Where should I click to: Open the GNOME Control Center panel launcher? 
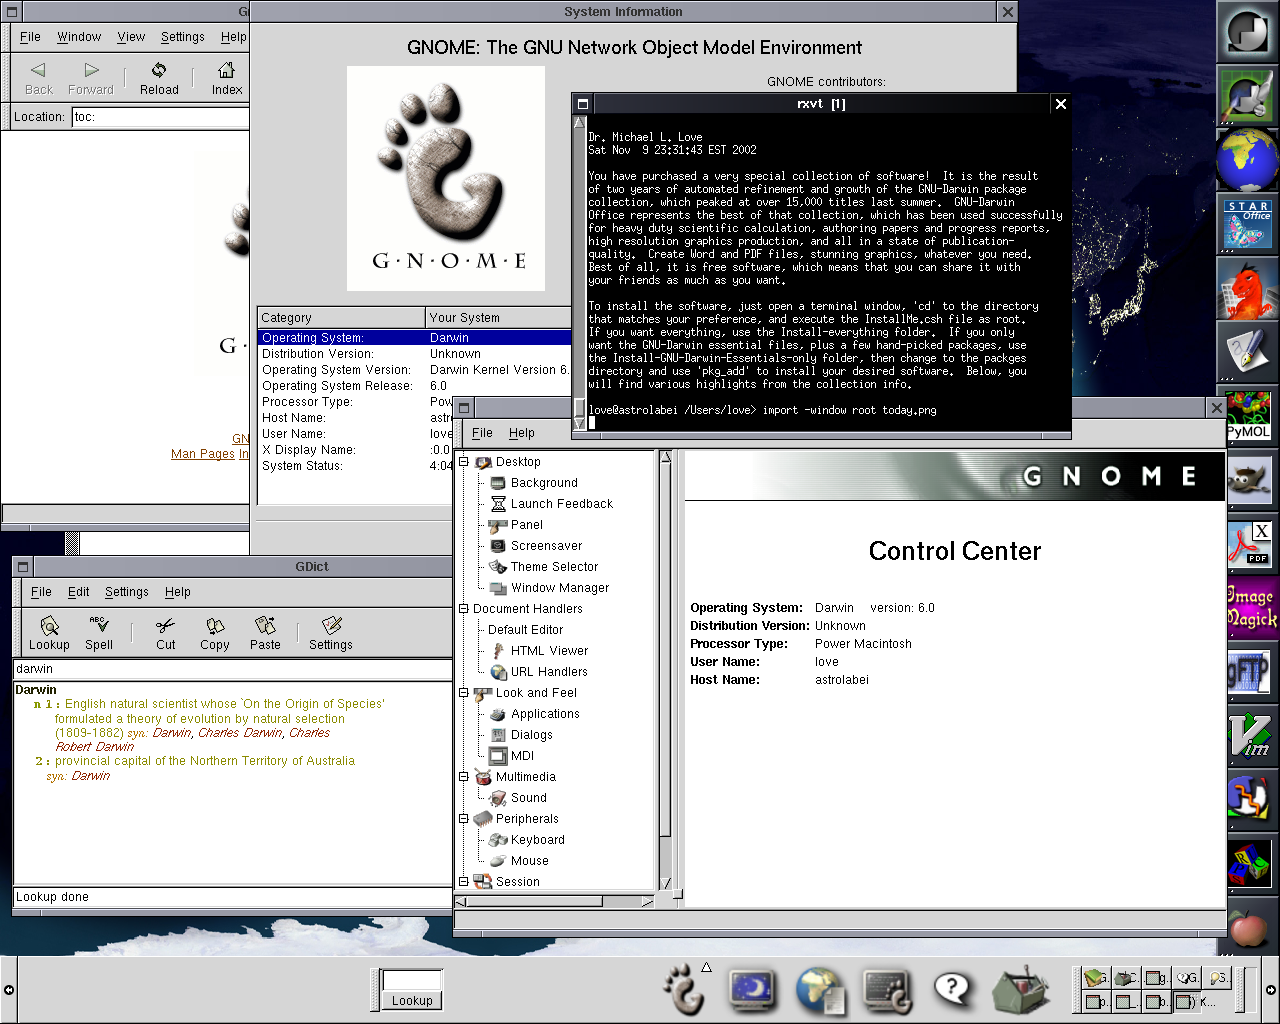point(887,990)
